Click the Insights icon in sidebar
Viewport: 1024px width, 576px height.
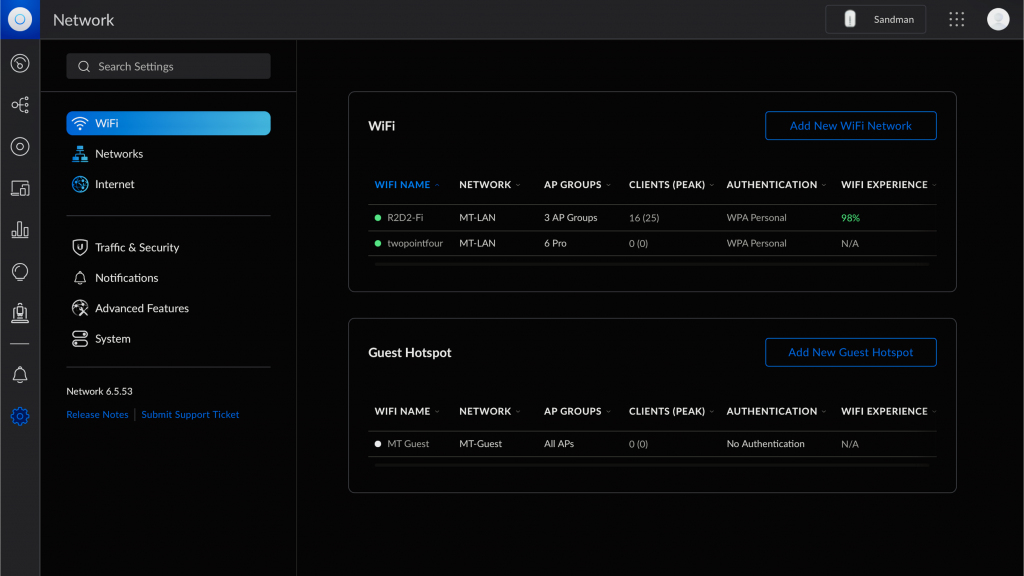[x=20, y=271]
